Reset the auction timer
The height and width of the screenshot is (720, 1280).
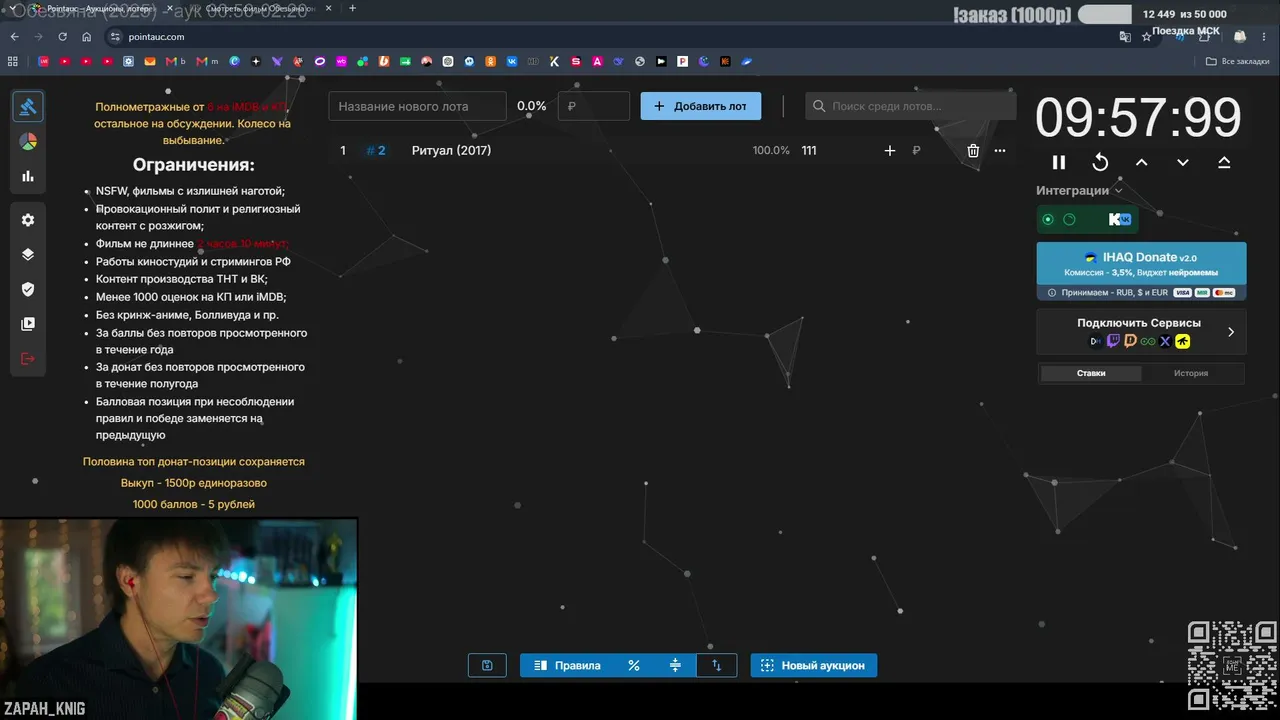[1100, 162]
